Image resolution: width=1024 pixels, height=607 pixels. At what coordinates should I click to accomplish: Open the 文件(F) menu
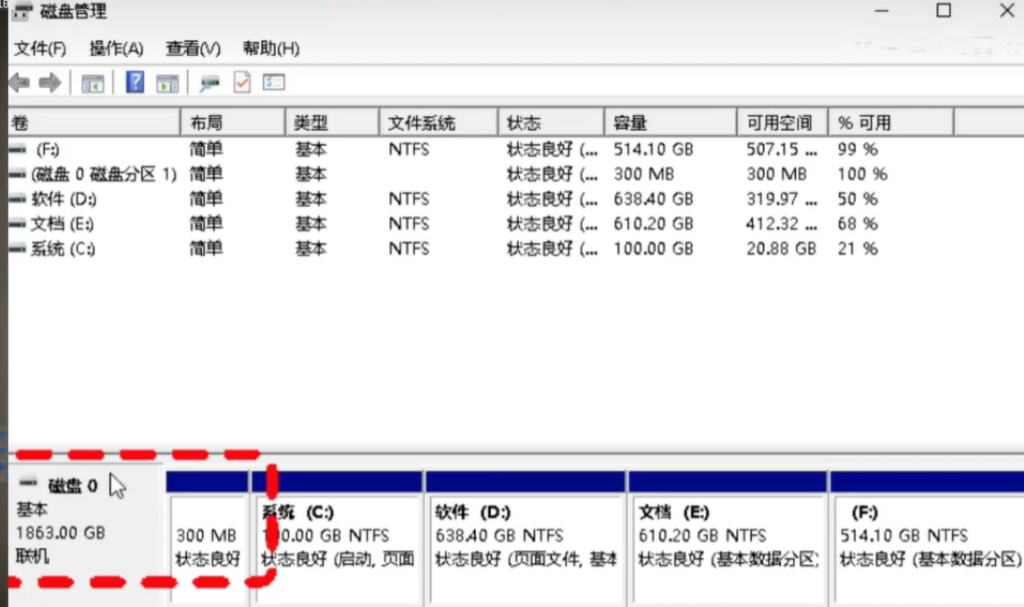point(40,48)
